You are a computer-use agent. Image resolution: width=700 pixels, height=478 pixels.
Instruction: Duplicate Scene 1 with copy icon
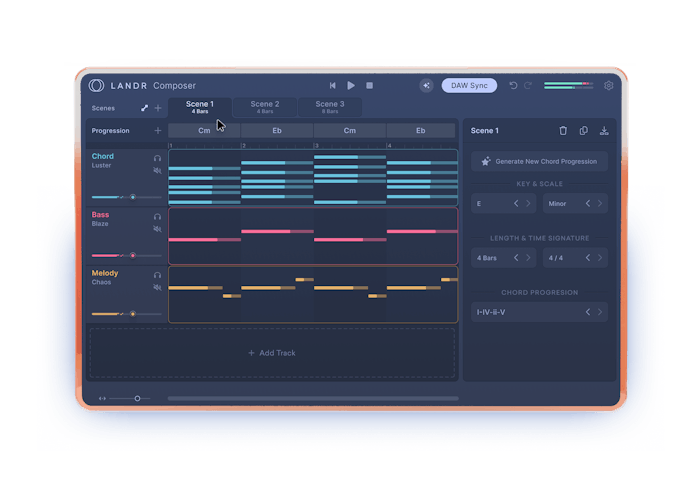click(x=583, y=130)
